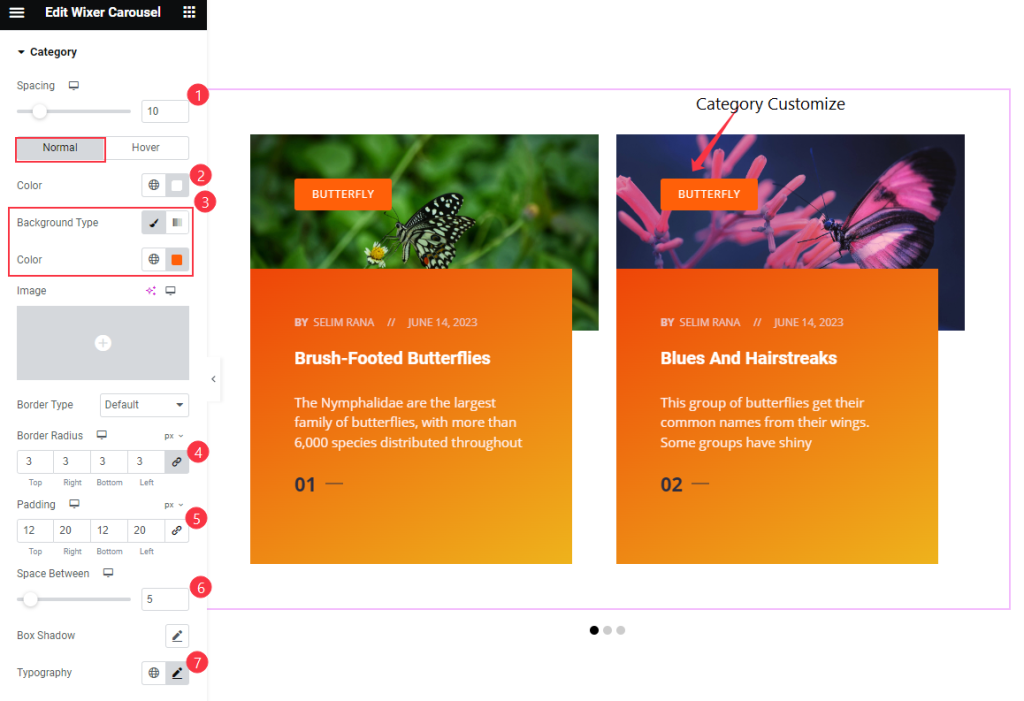1024x701 pixels.
Task: Edit Box Shadow with pencil icon
Action: click(177, 636)
